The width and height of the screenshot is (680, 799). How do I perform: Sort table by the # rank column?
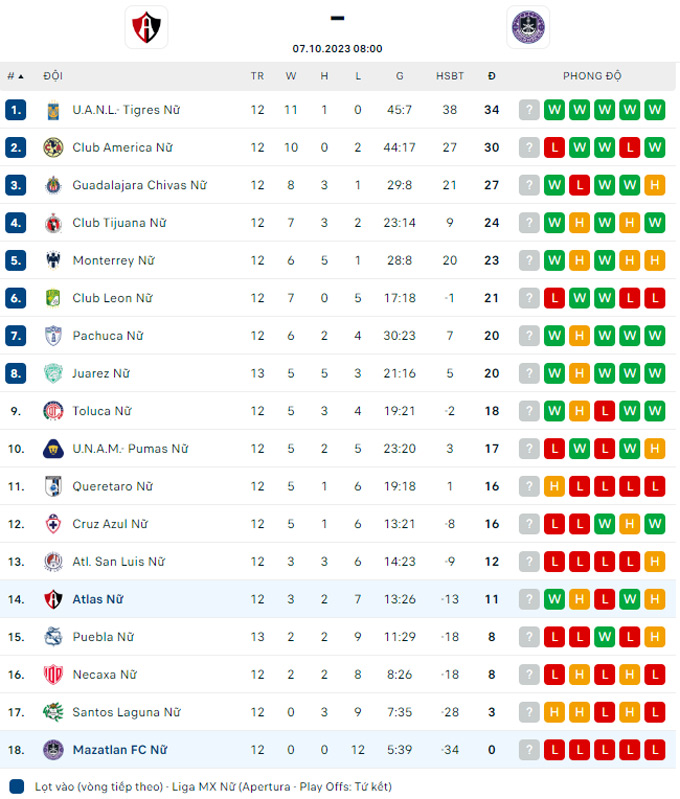coord(15,76)
